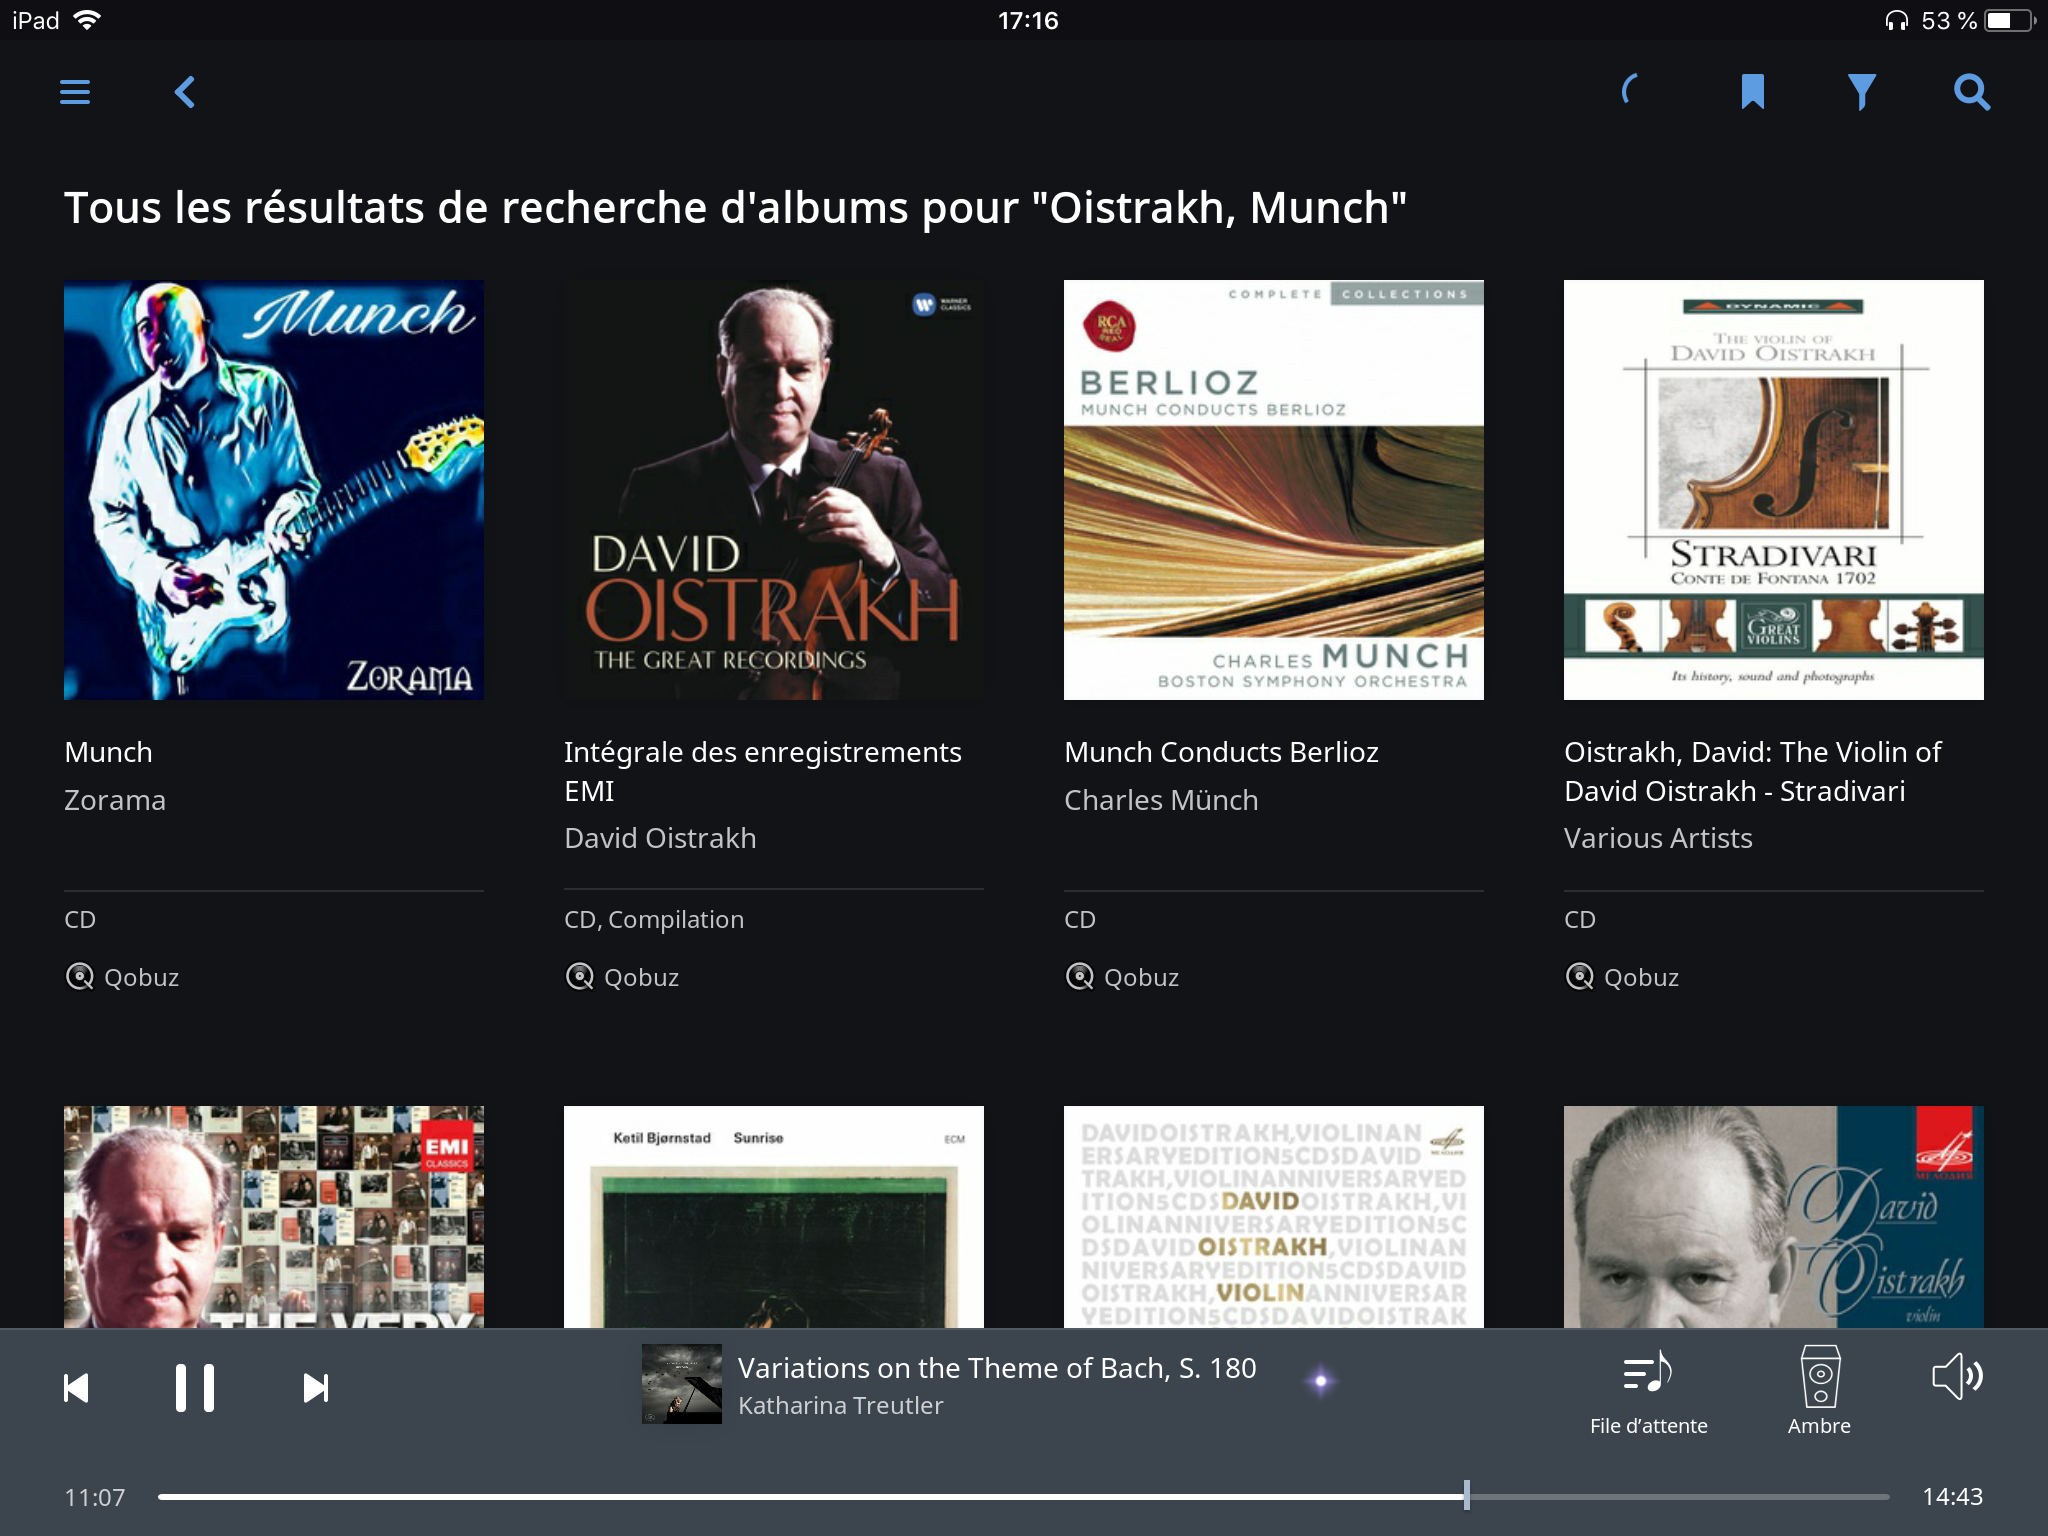
Task: Tap Qobuz source icon under Zorama album
Action: (x=80, y=976)
